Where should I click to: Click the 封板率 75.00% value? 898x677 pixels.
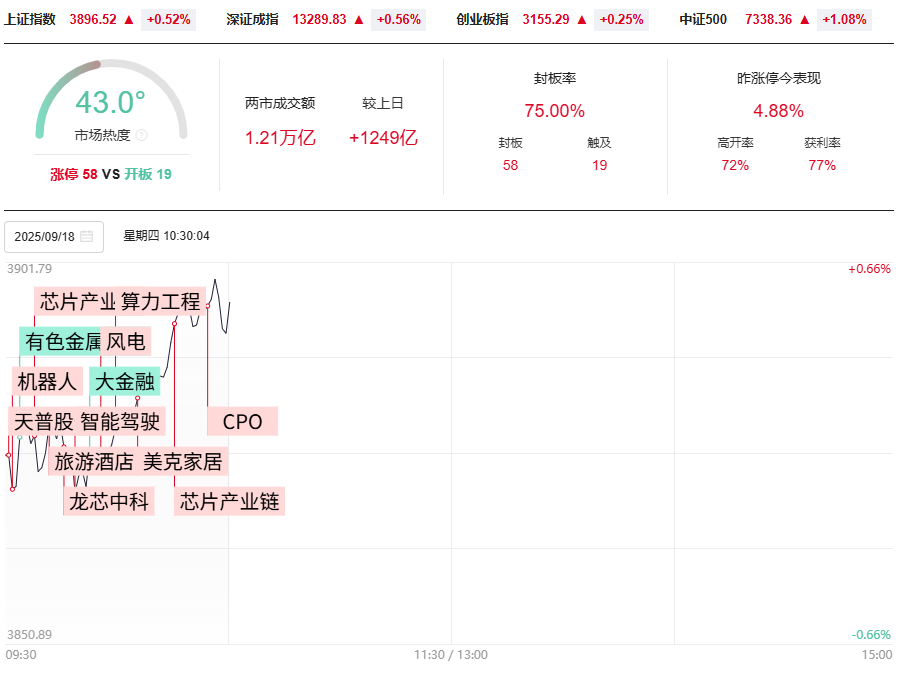[554, 111]
